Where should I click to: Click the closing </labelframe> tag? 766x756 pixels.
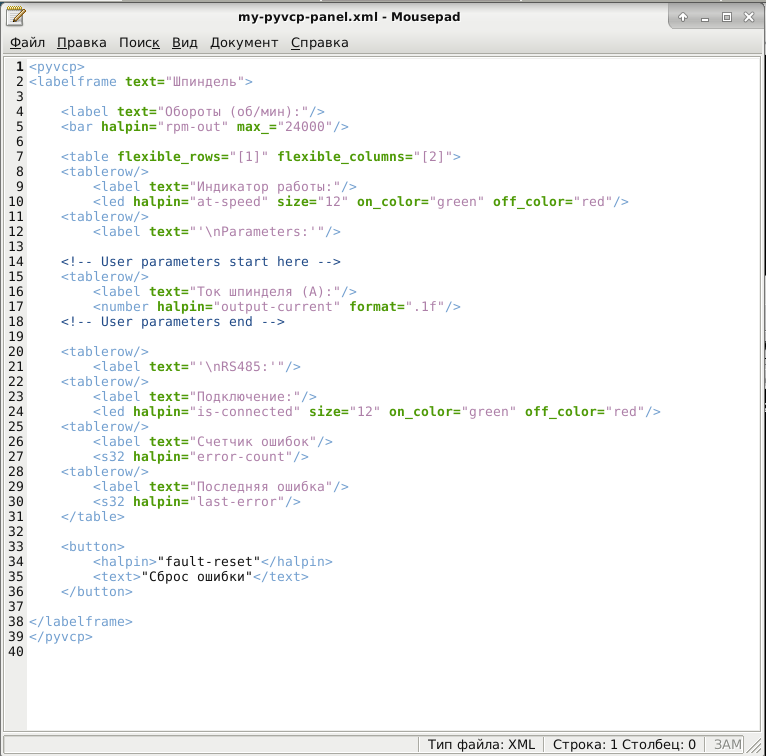(81, 622)
